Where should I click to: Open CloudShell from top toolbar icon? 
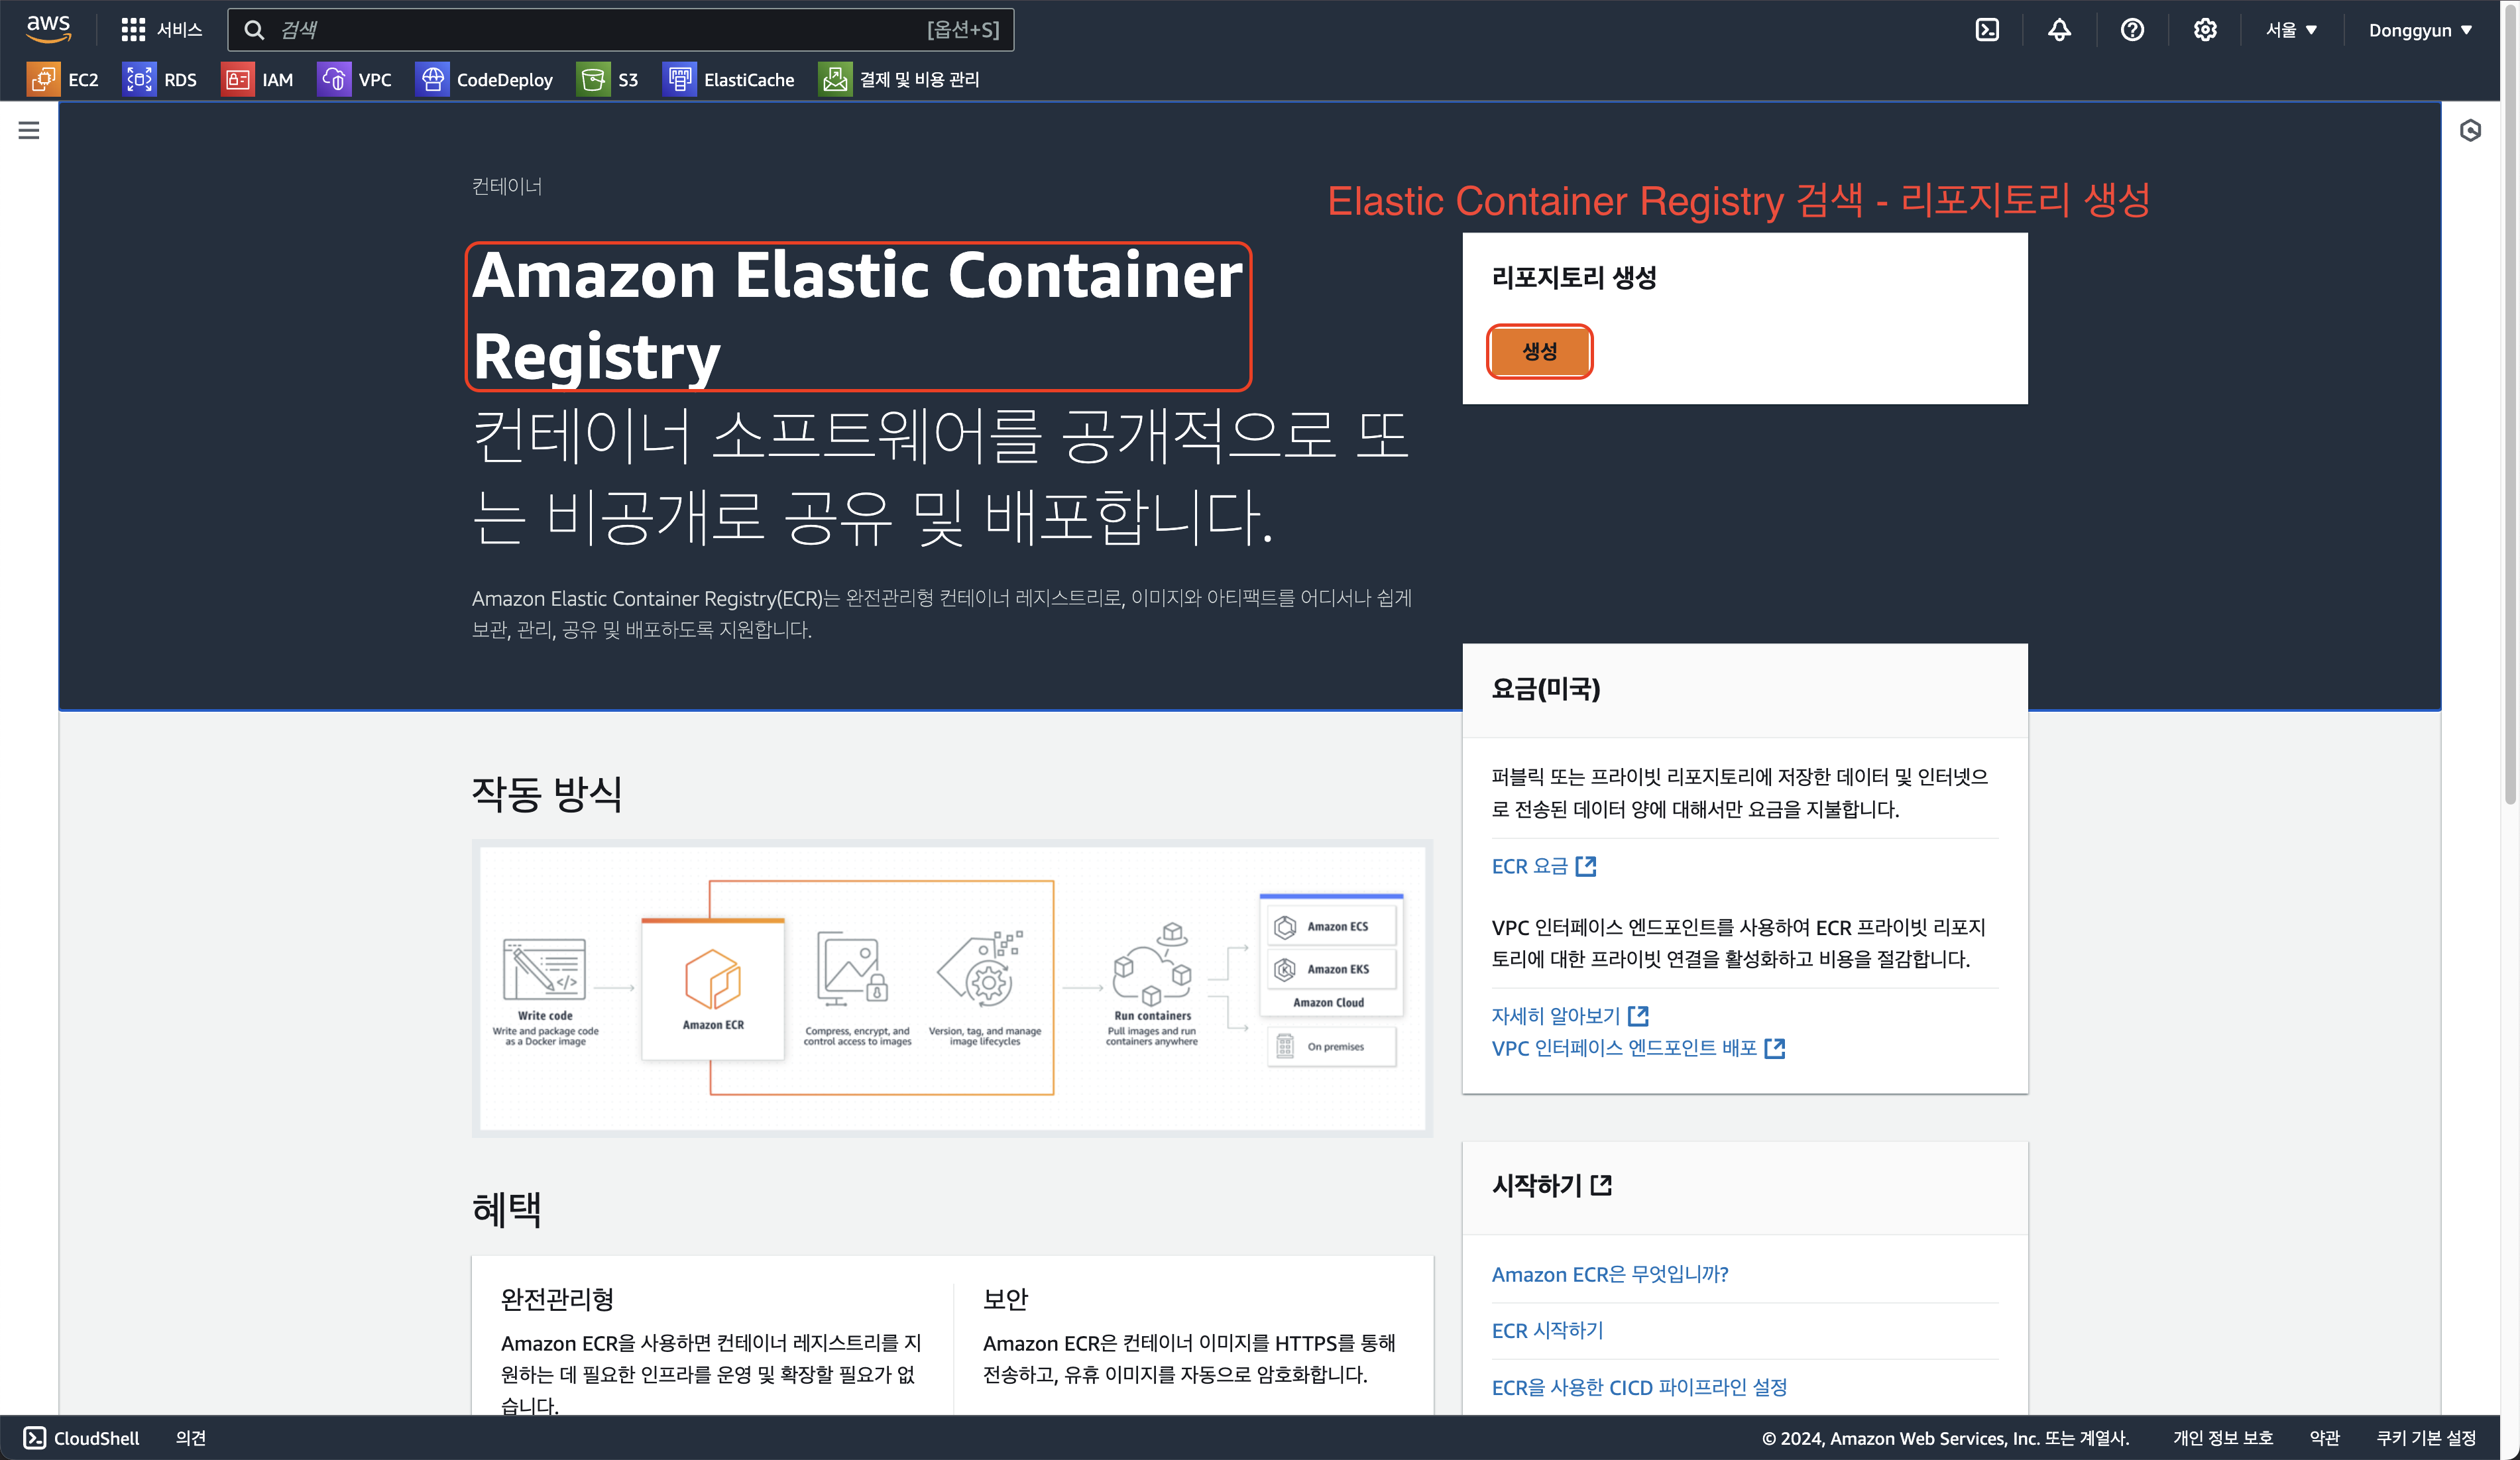[x=1987, y=30]
